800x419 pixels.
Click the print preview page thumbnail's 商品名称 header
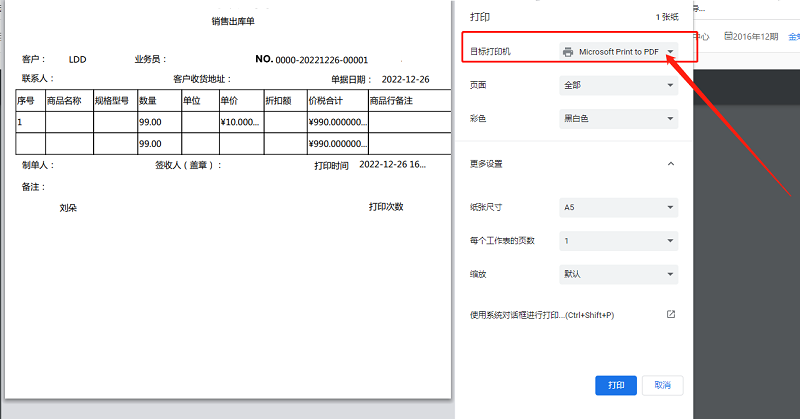64,101
